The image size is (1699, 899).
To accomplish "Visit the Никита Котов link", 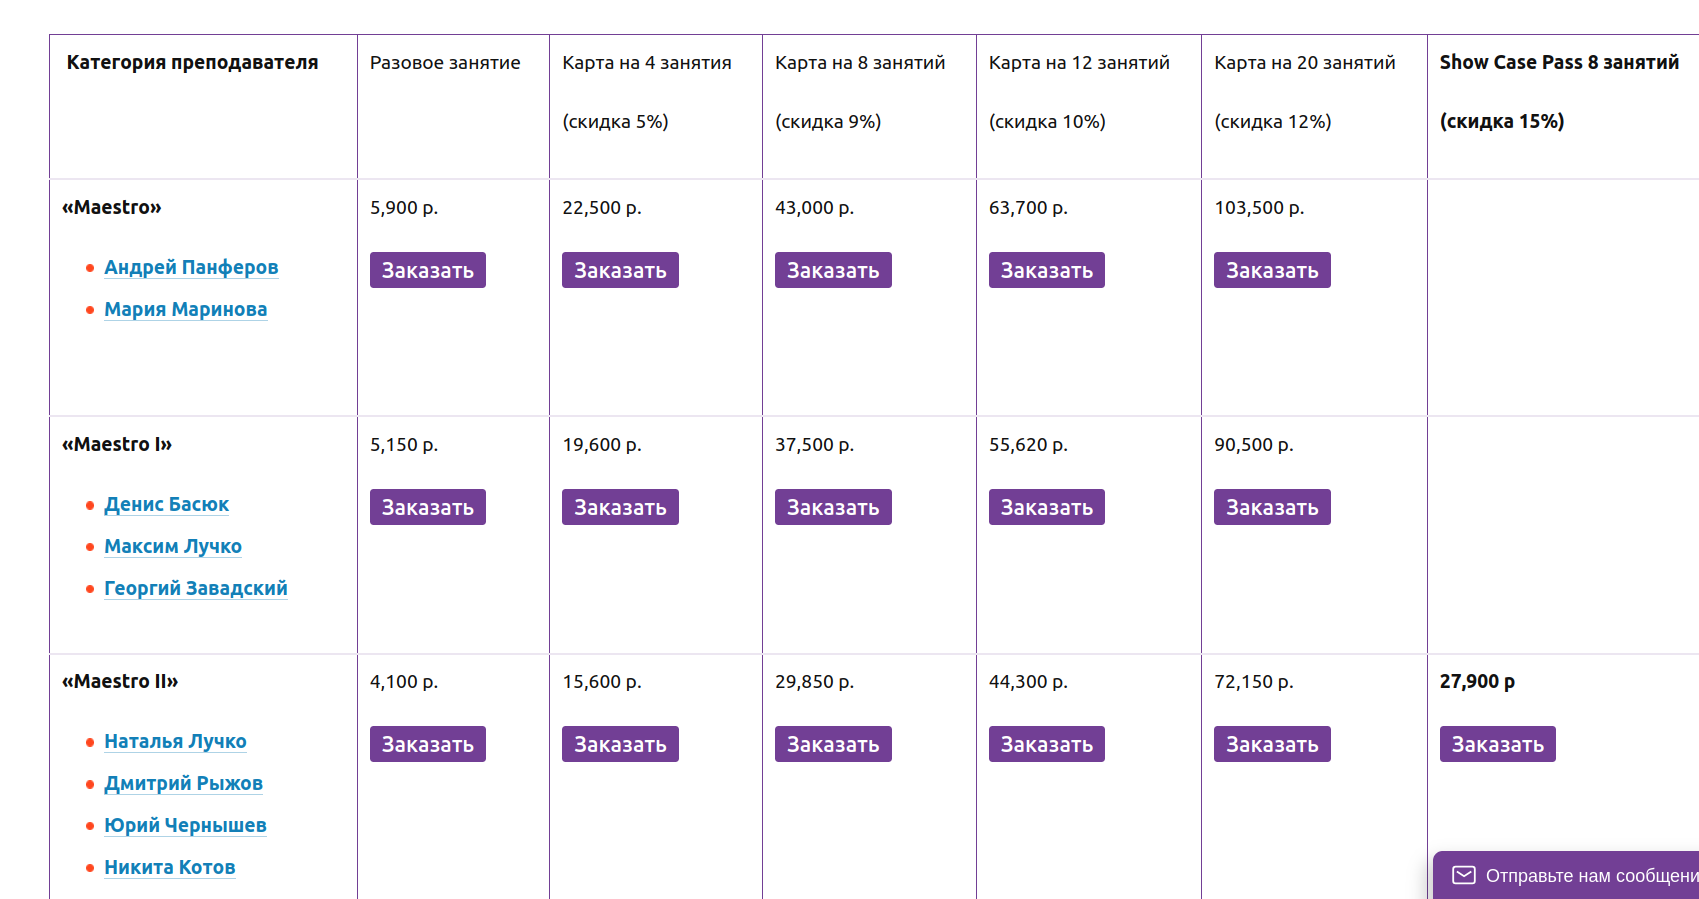I will tap(169, 868).
